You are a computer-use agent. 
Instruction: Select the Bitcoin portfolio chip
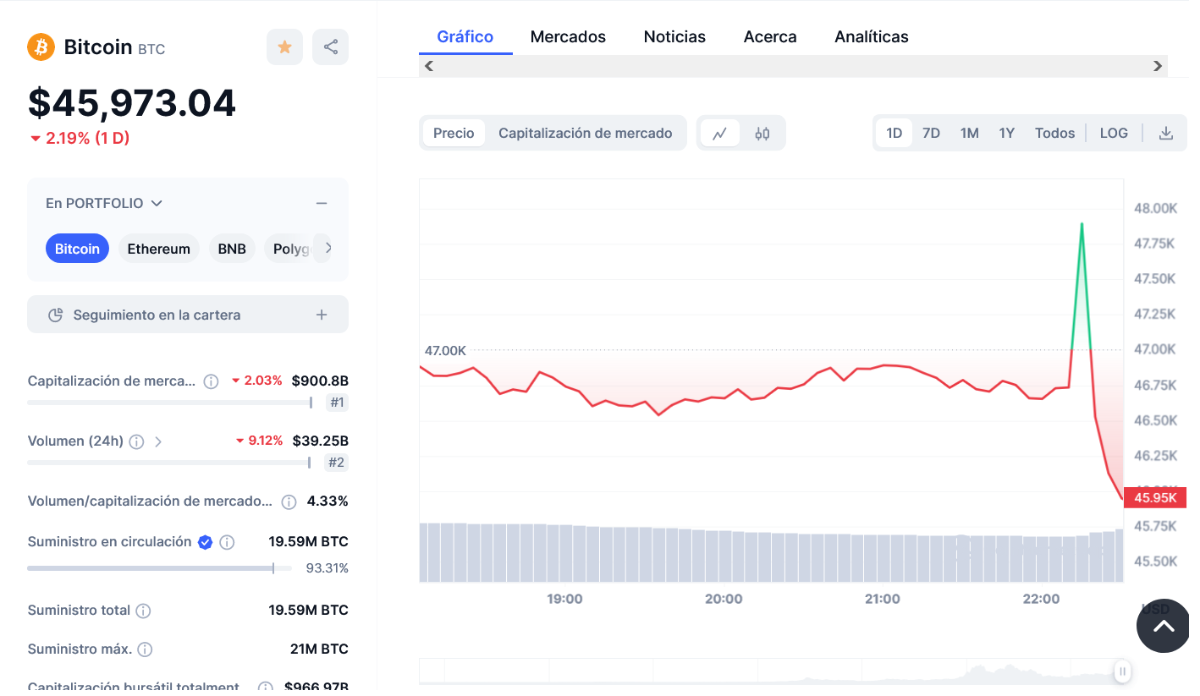[x=77, y=249]
